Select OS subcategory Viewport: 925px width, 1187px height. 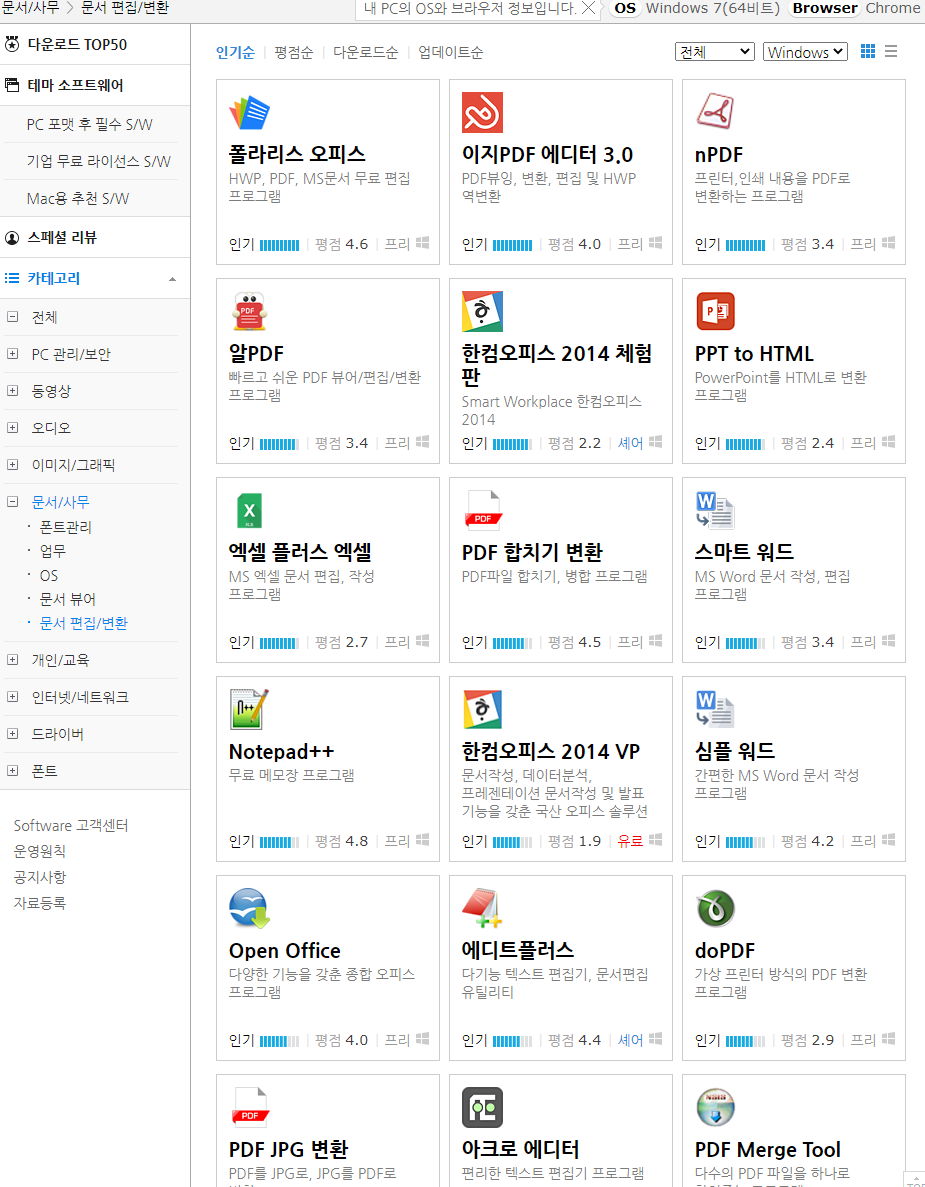click(x=48, y=575)
